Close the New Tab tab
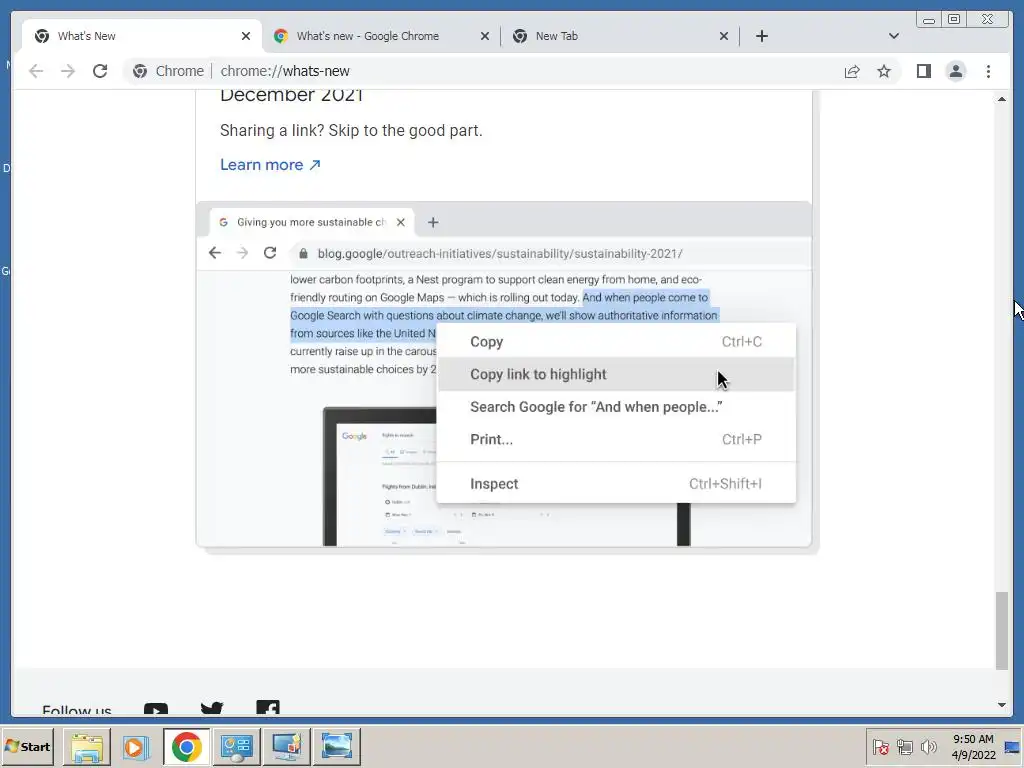 724,36
